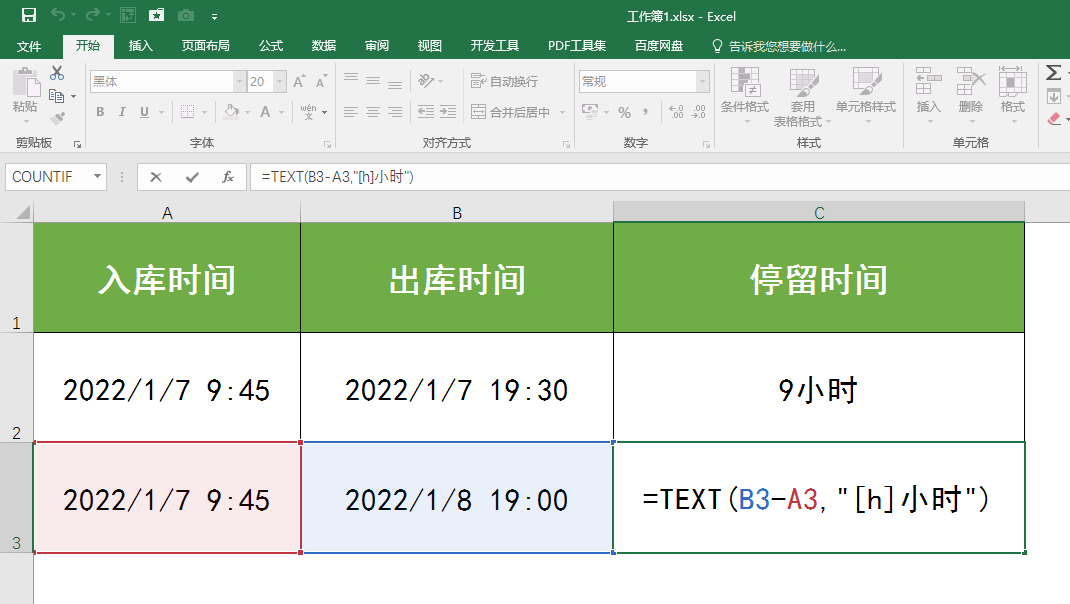Screen dimensions: 1070x604
Task: Toggle align text right
Action: [x=395, y=112]
